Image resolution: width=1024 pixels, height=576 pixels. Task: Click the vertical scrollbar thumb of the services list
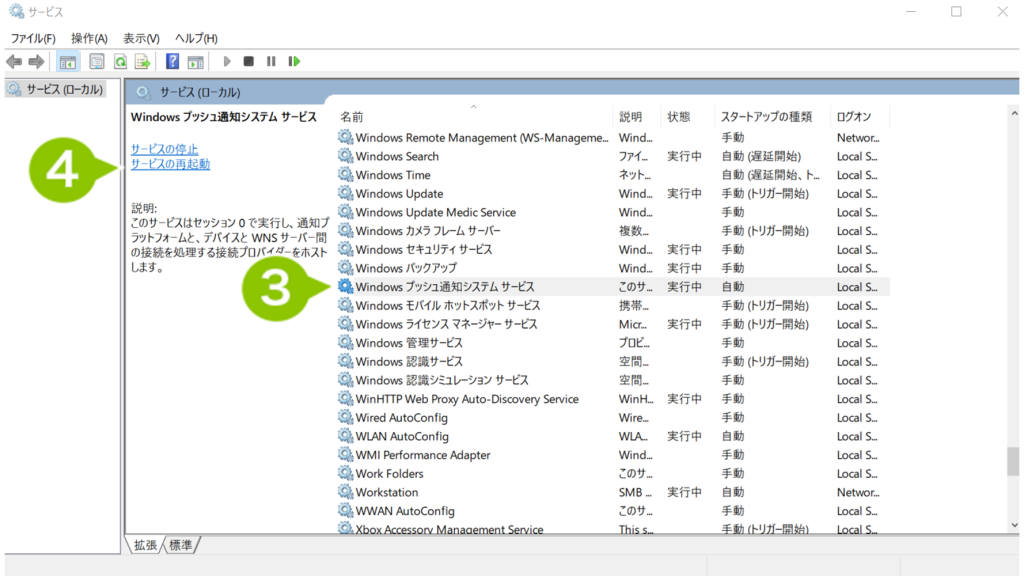[x=1014, y=462]
